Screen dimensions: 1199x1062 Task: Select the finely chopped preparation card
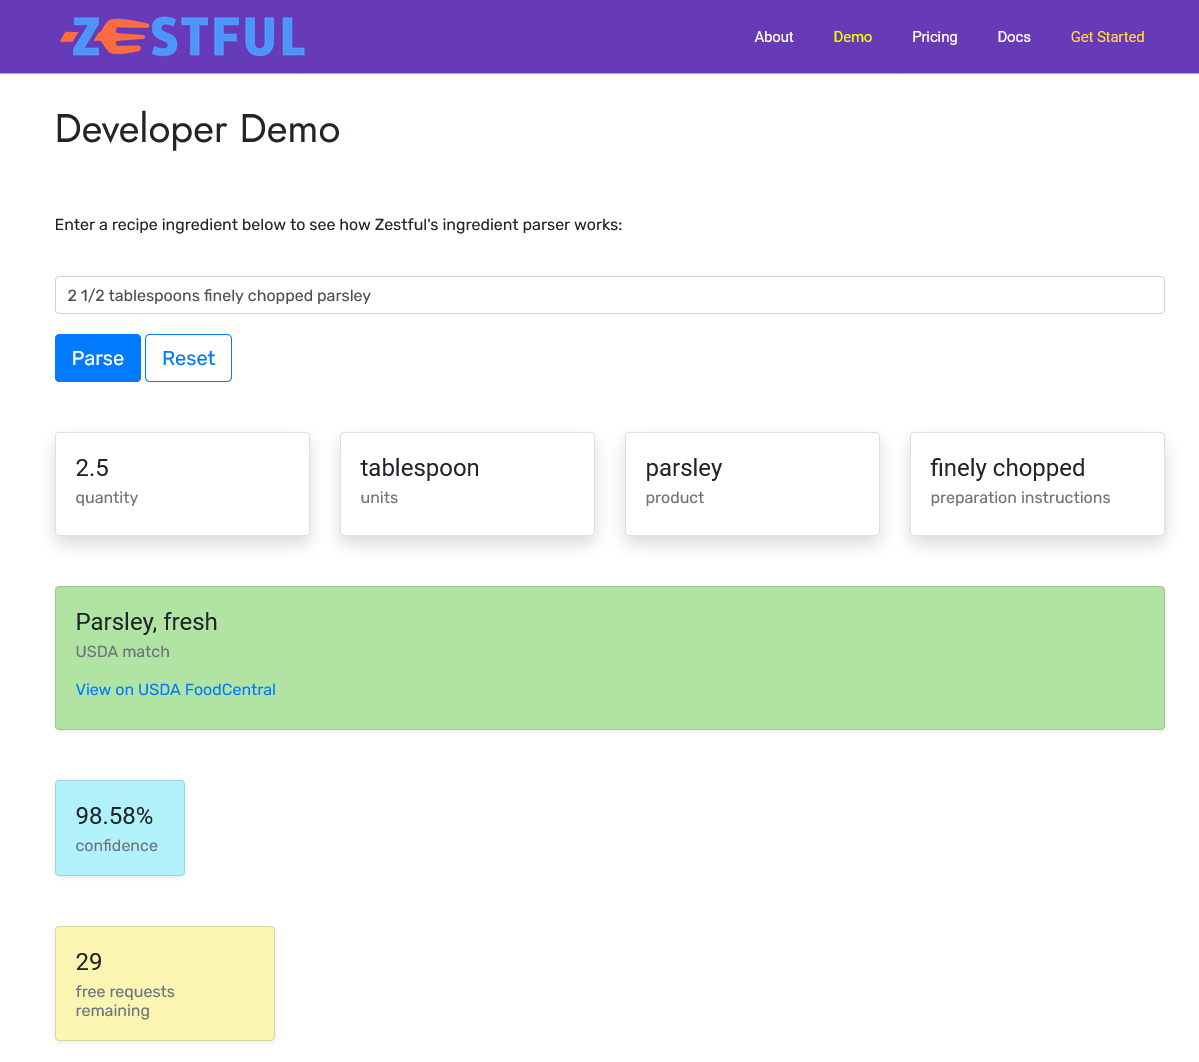1037,484
